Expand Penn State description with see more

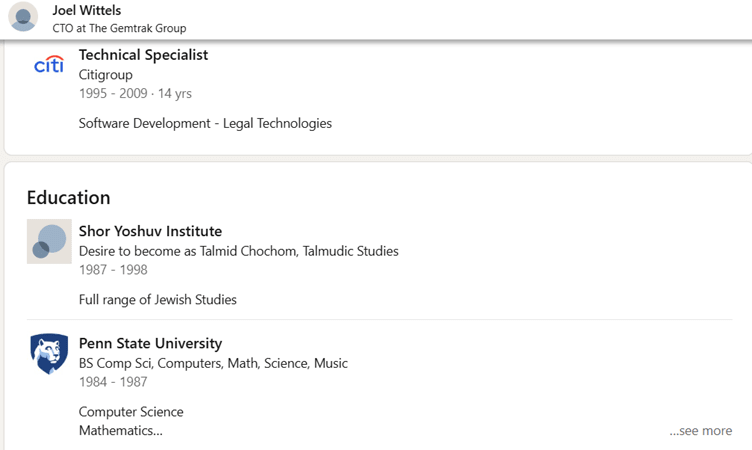coord(700,431)
